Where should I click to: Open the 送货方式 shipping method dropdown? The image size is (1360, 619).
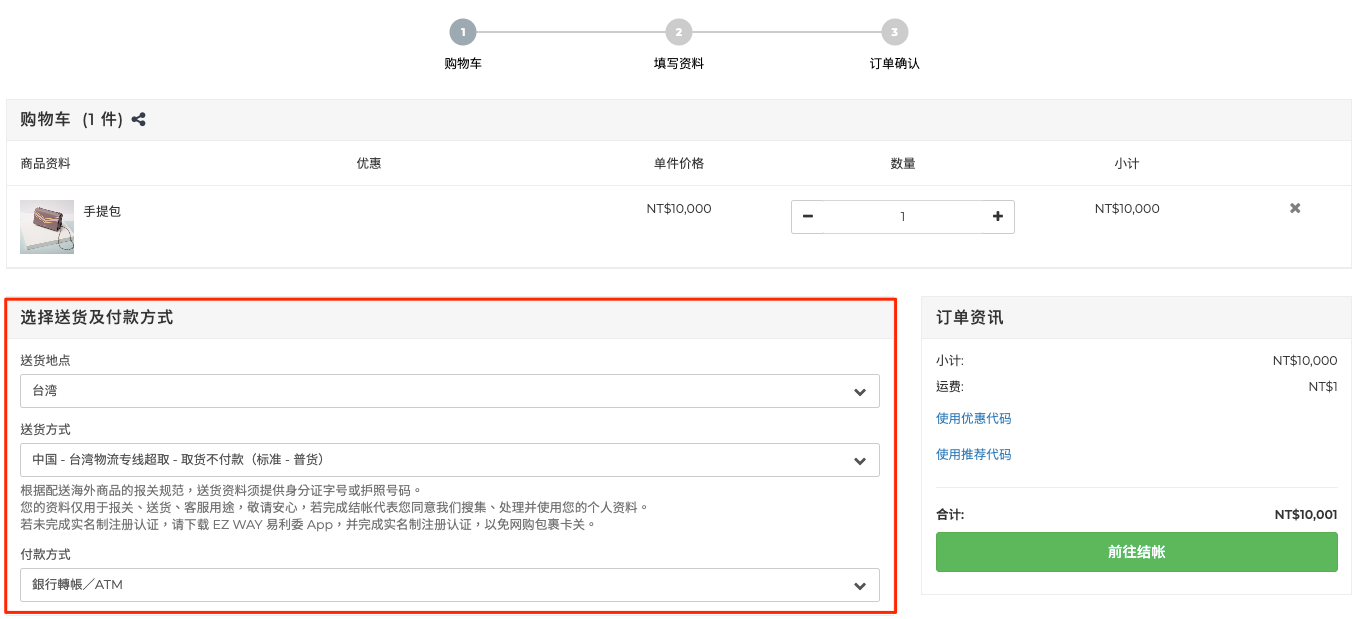coord(450,460)
